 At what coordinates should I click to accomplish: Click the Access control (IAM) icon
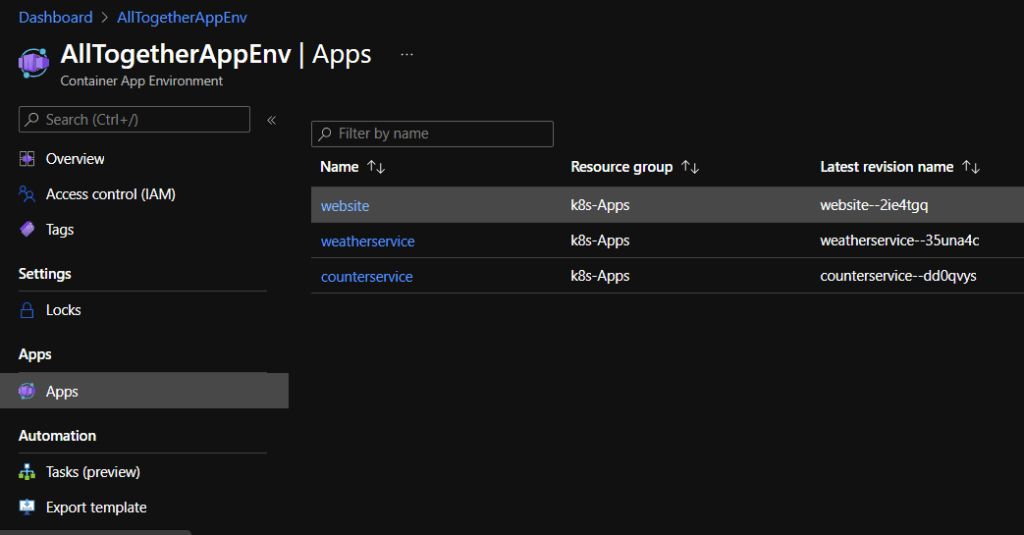[x=27, y=194]
